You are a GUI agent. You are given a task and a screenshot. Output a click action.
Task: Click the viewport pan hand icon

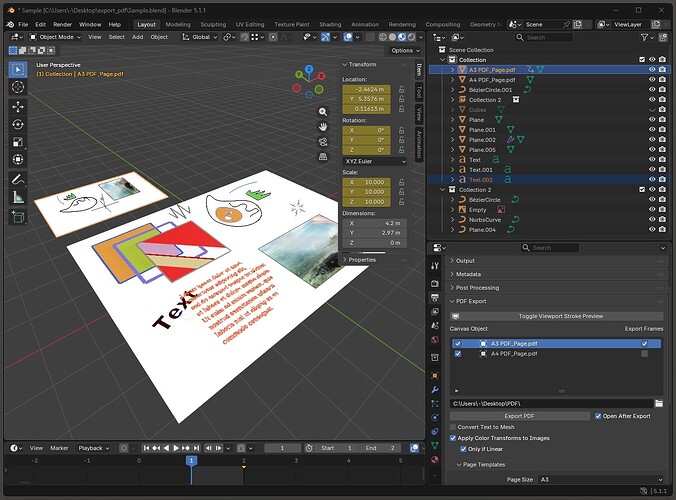[x=322, y=127]
